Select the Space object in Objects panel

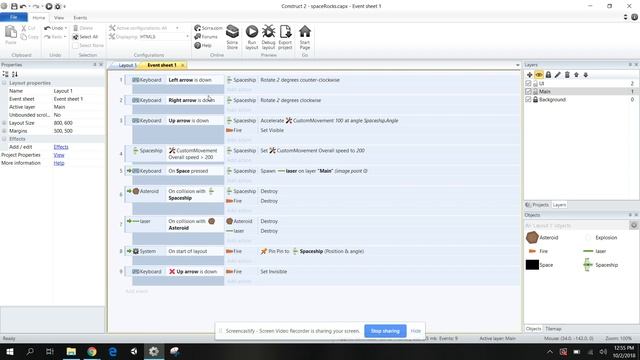tap(539, 265)
